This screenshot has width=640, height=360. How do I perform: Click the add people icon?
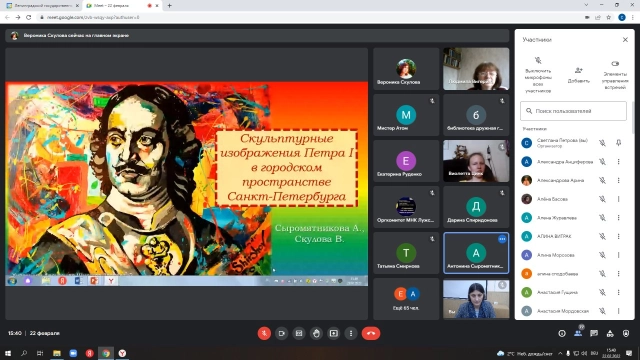coord(578,70)
